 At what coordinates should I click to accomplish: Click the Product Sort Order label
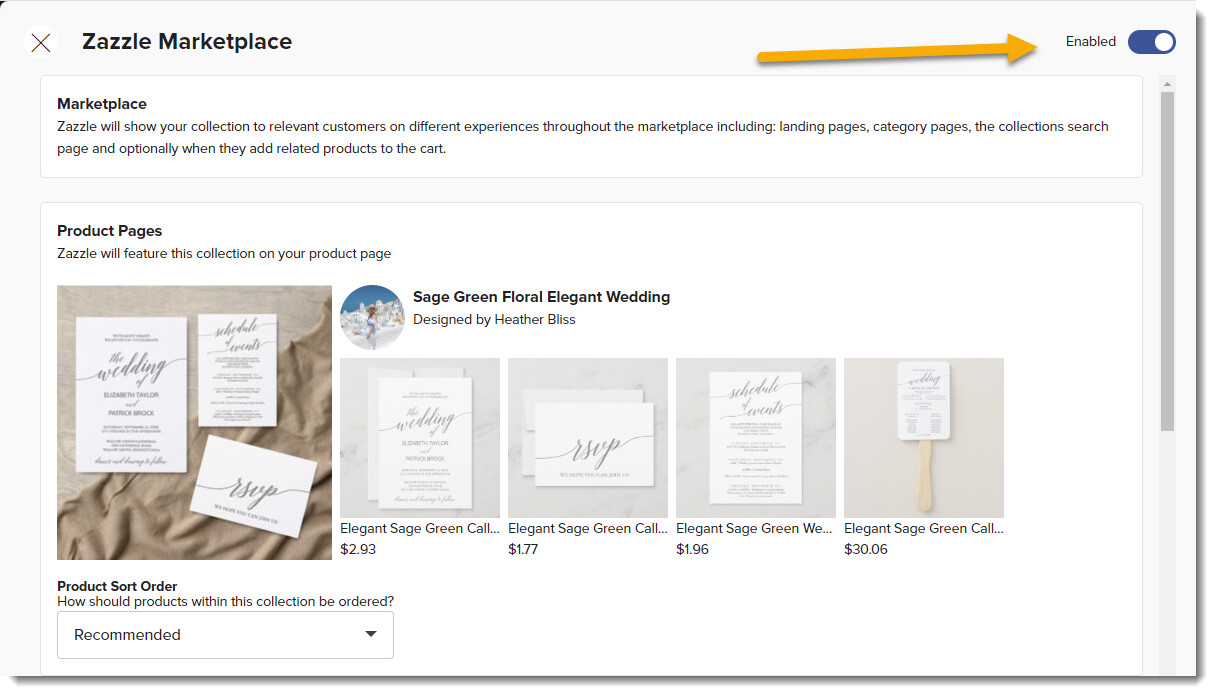point(117,586)
